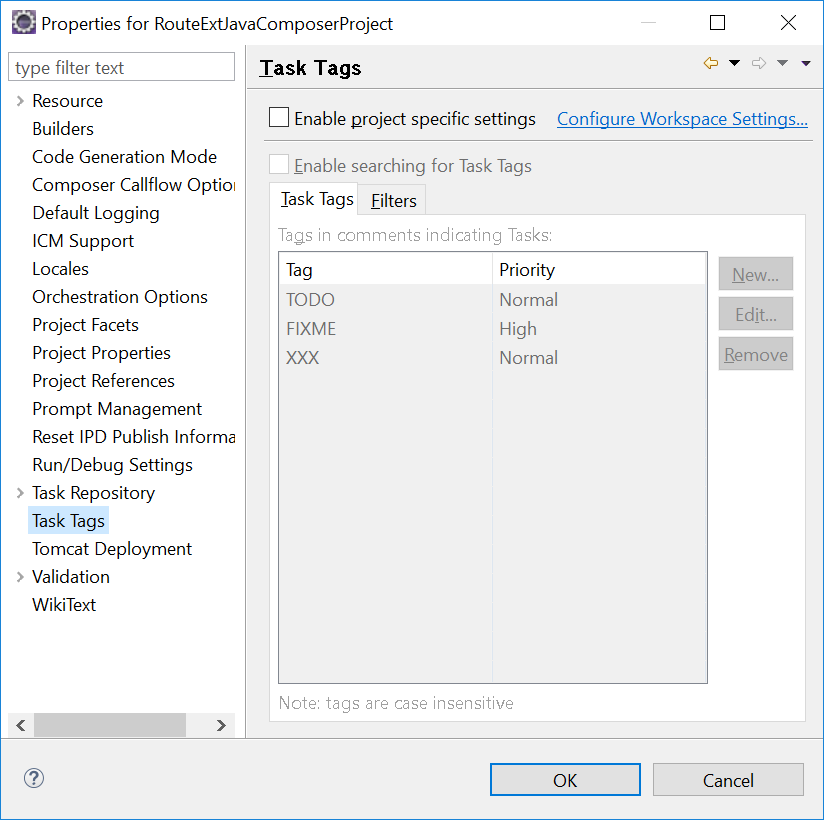The image size is (824, 820).
Task: Expand the Validation tree node
Action: (x=20, y=577)
